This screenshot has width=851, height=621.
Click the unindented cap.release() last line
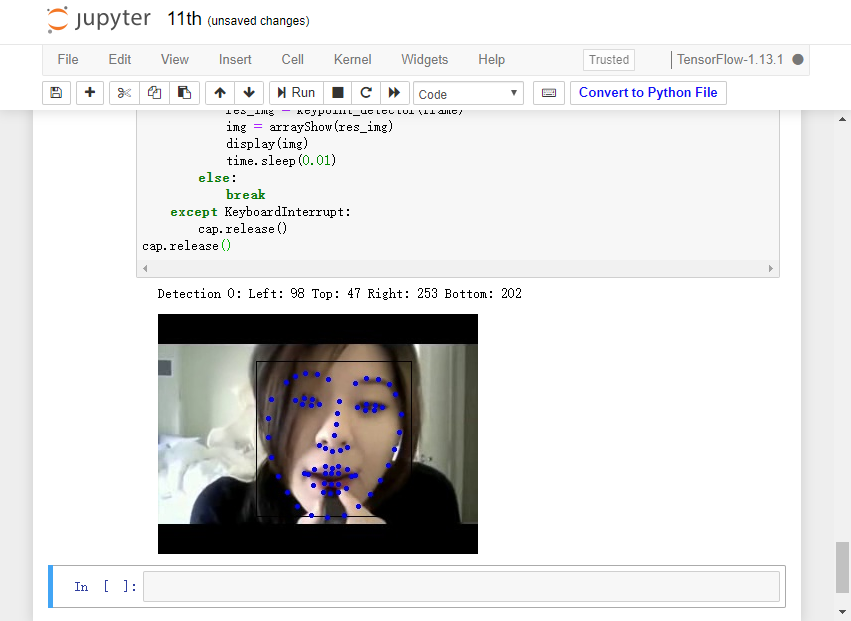(187, 246)
